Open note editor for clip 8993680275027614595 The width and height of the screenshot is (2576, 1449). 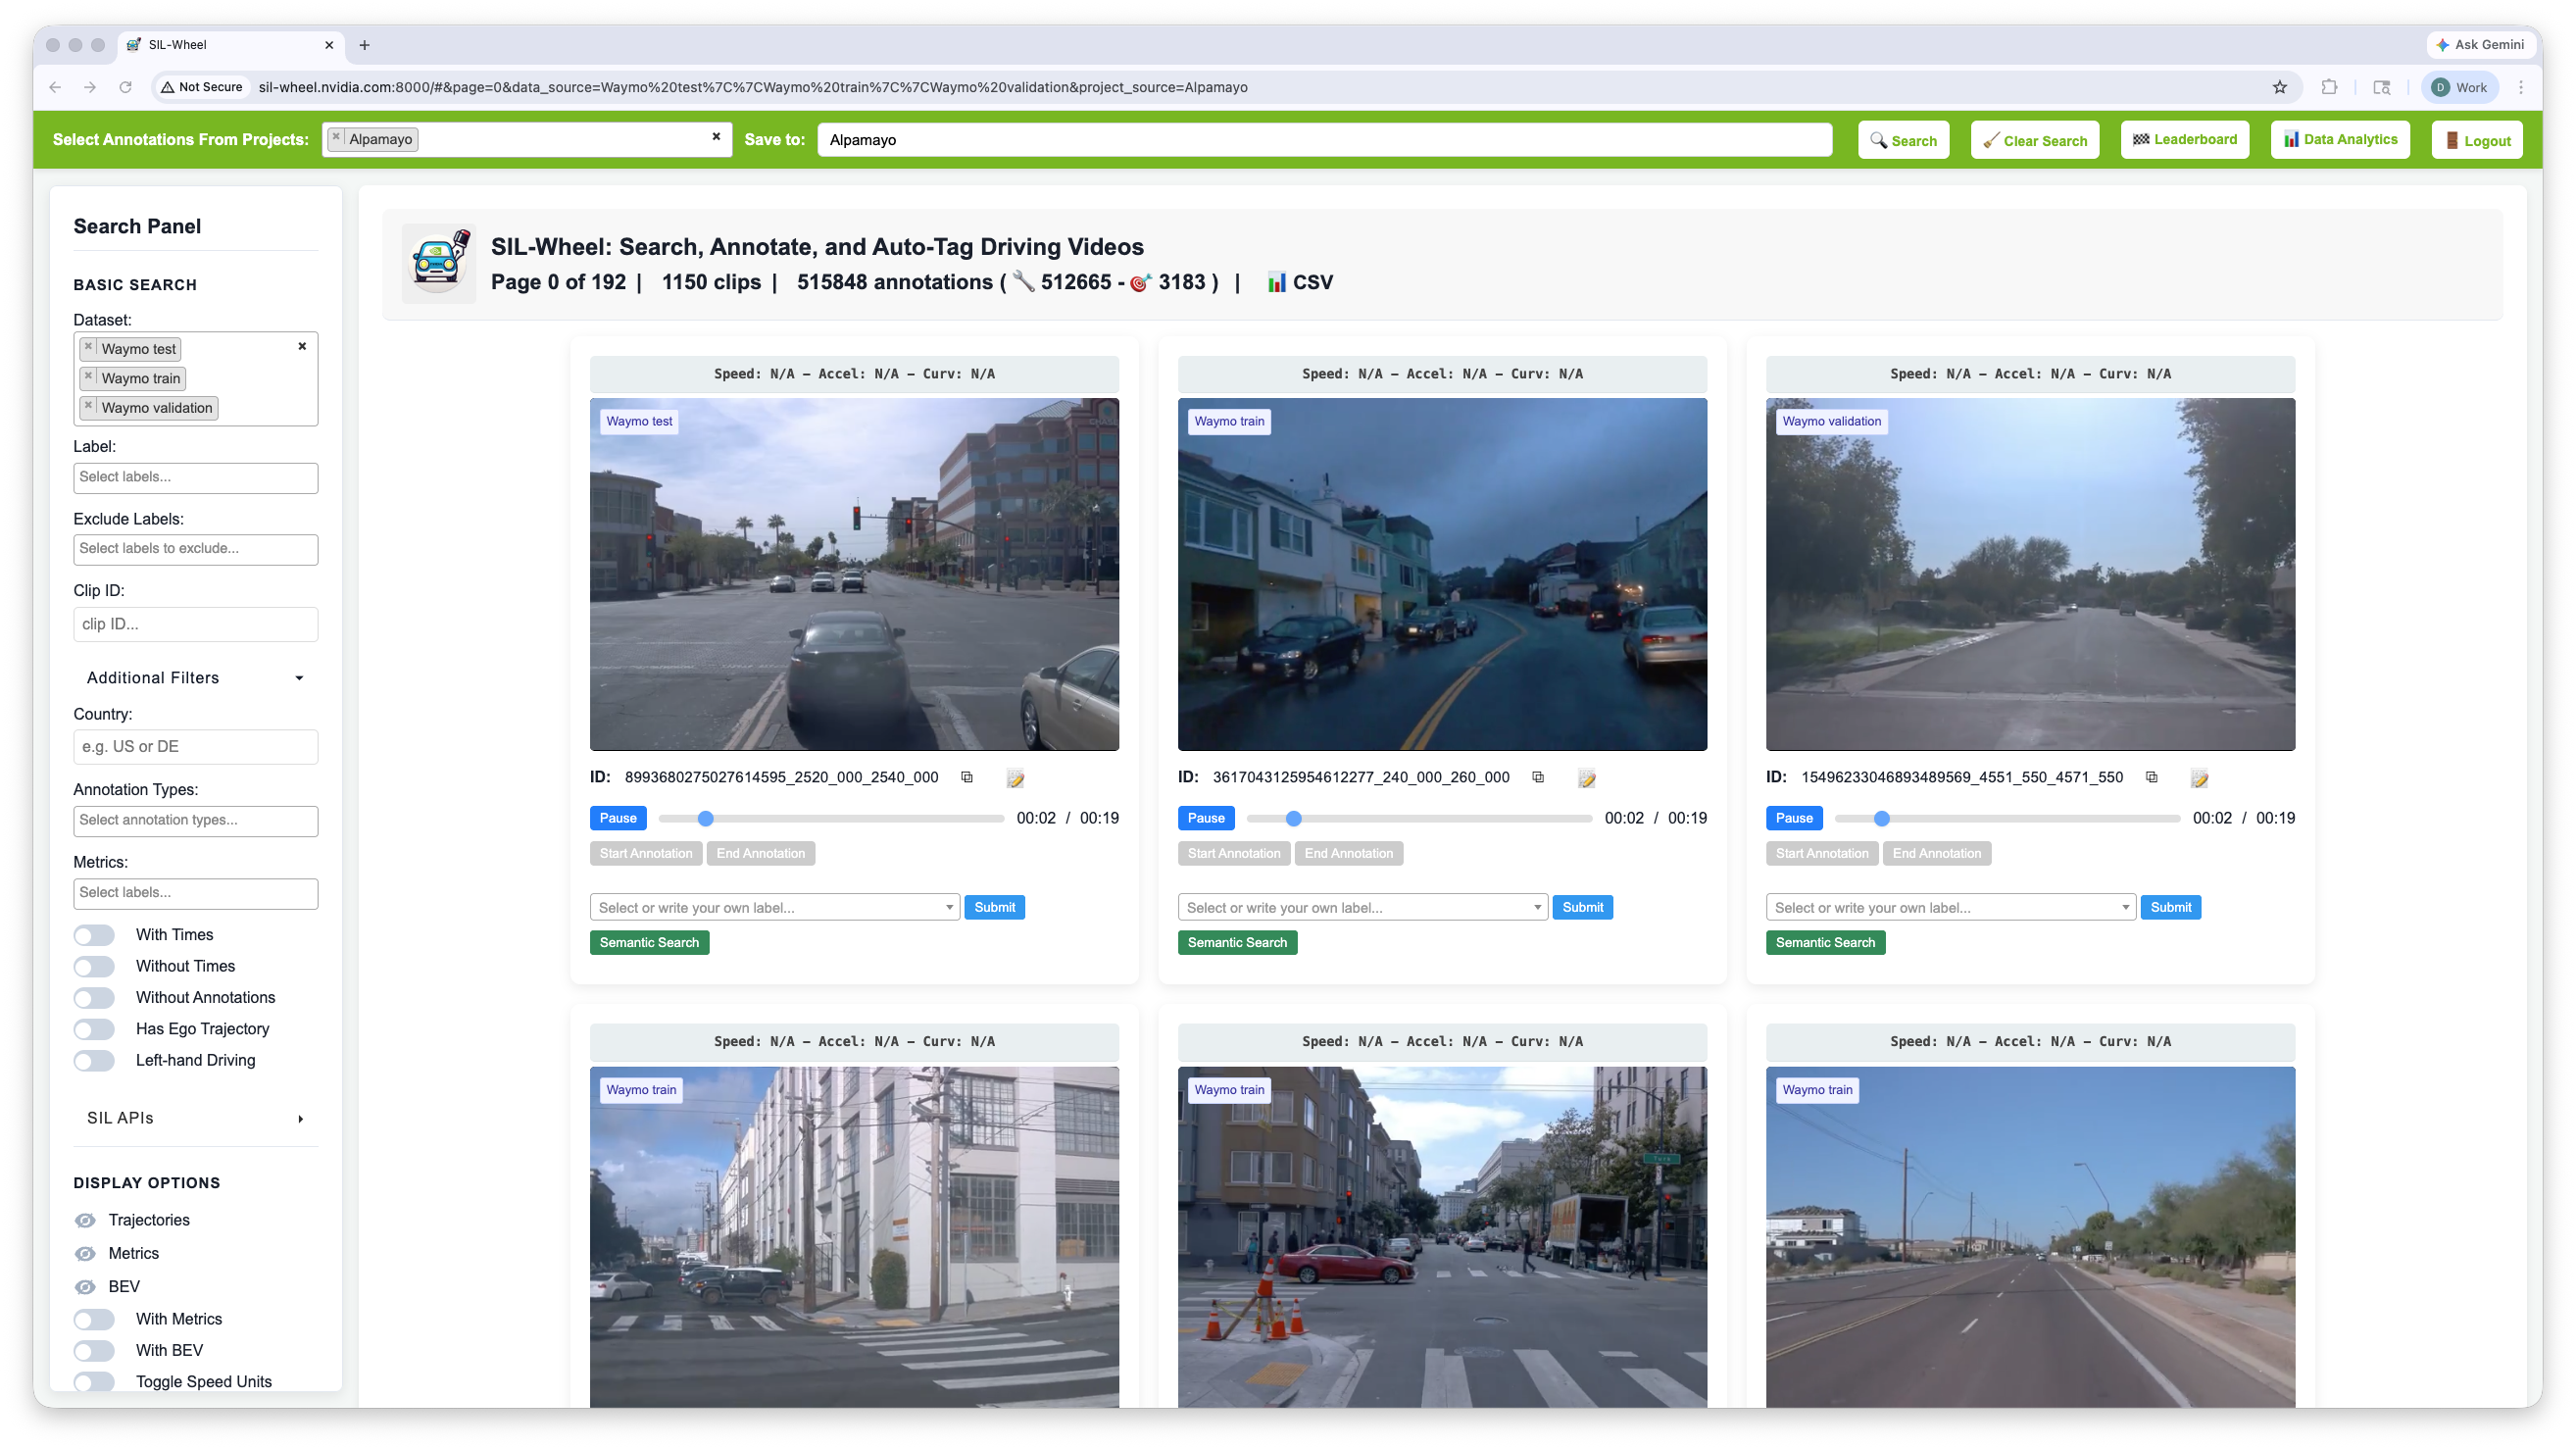tap(1015, 778)
